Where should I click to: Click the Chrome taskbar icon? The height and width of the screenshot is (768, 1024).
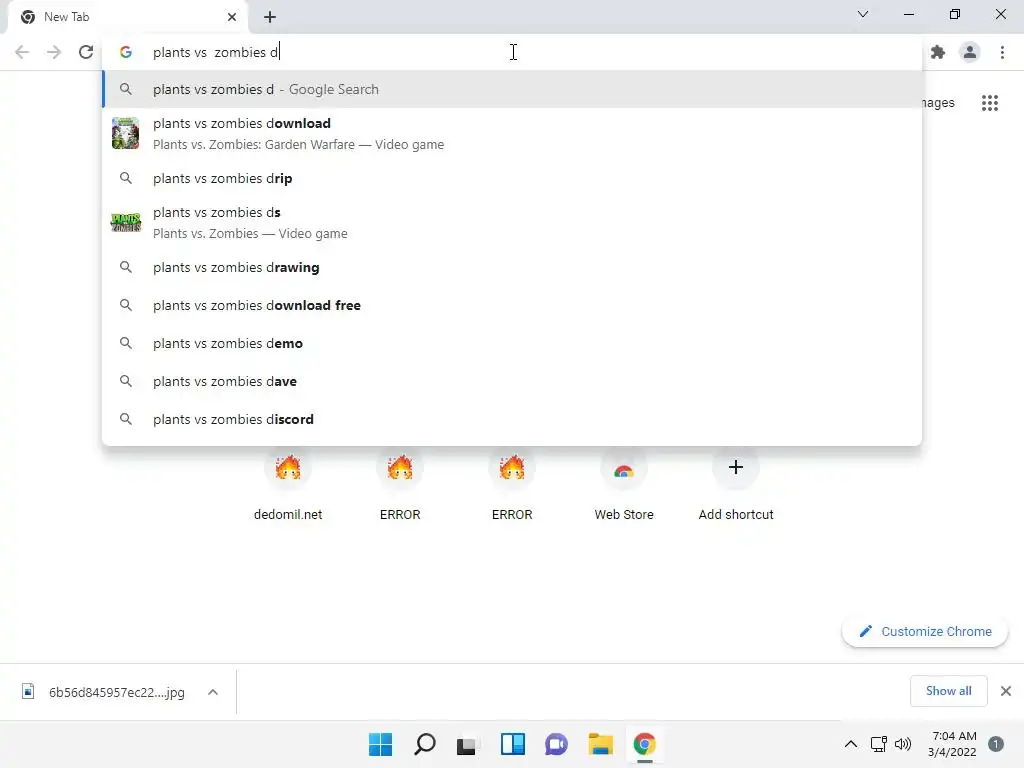pyautogui.click(x=645, y=744)
